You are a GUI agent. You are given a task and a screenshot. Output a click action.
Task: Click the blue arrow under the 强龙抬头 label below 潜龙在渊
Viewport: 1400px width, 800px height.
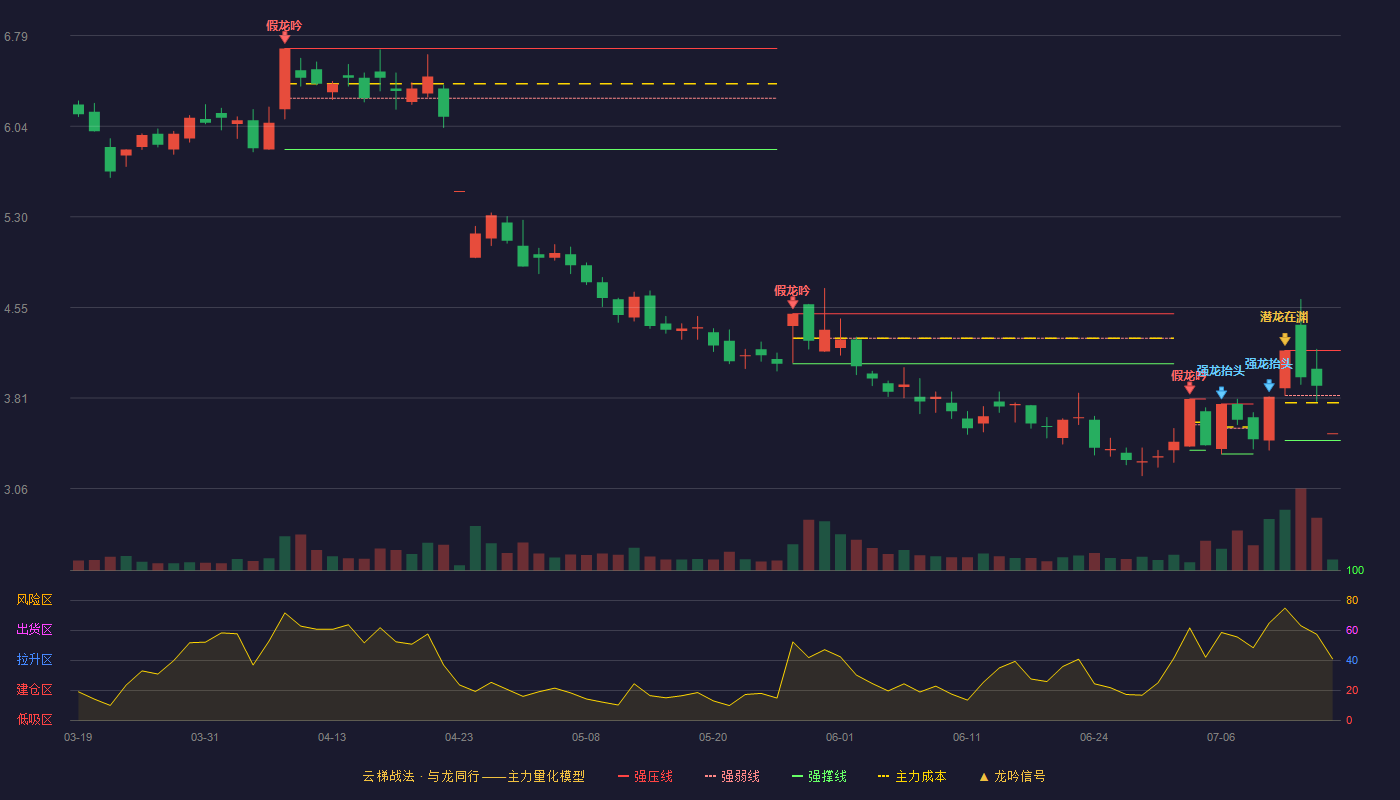(1269, 385)
